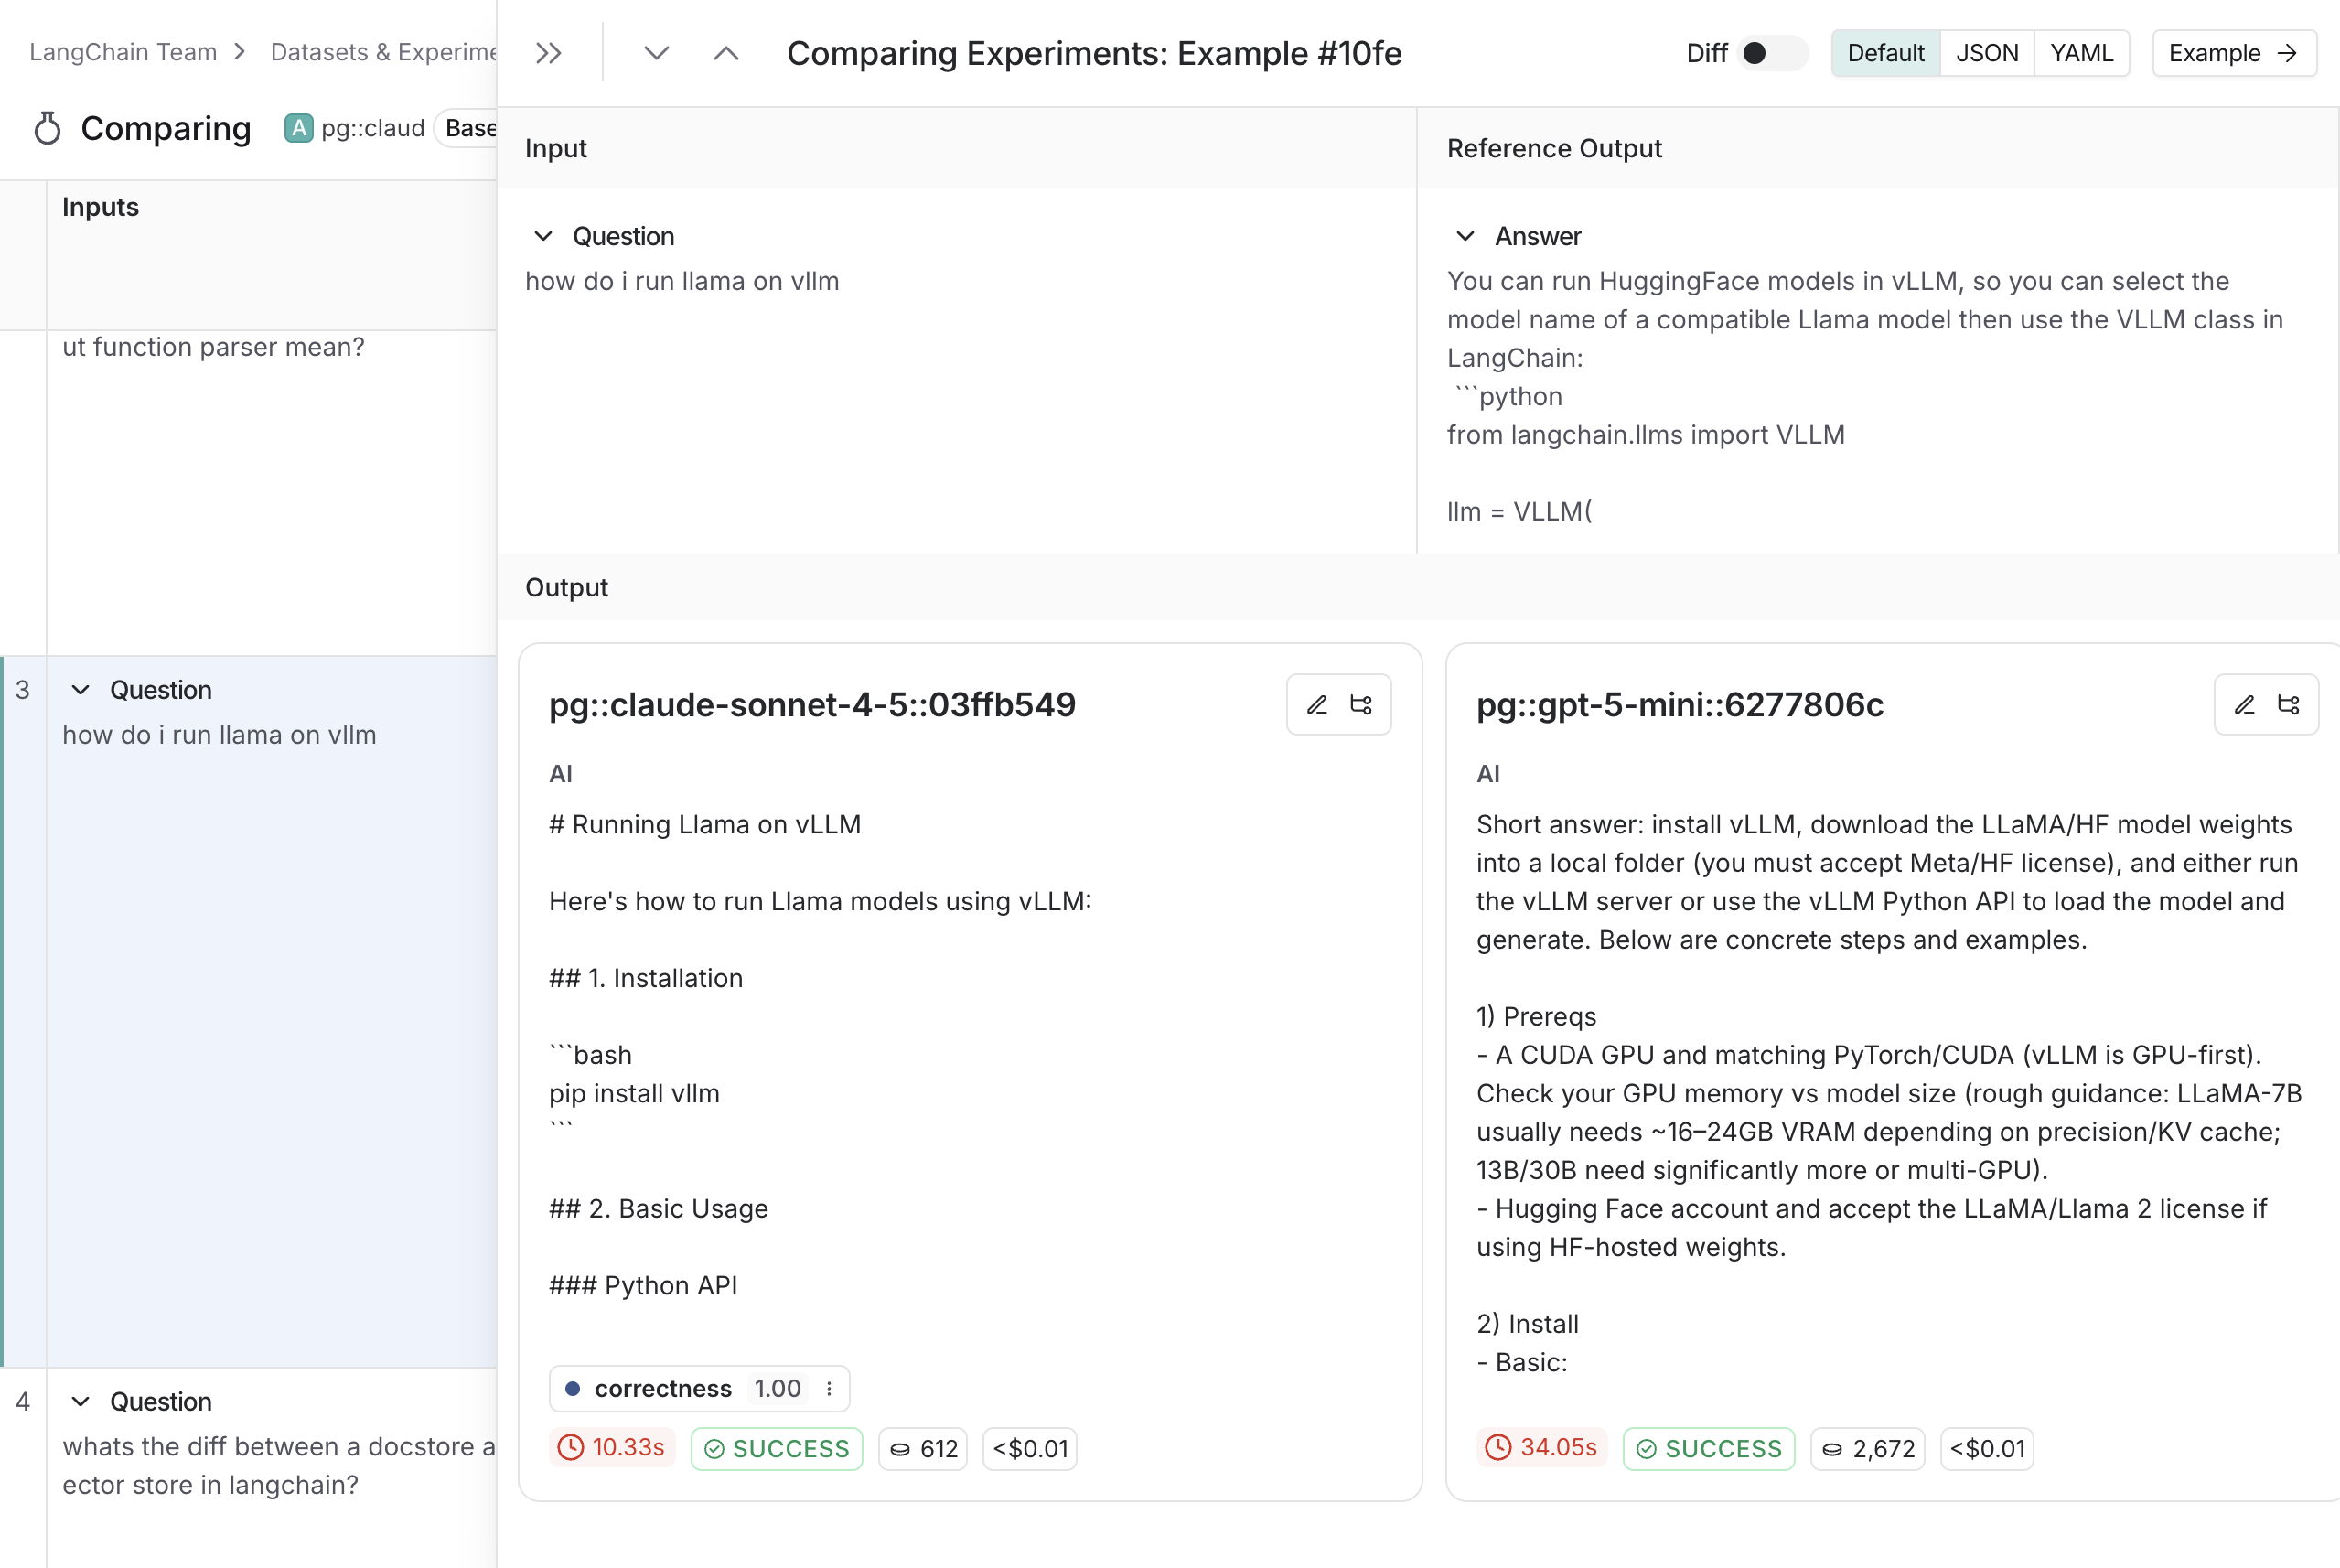Open the Example link with arrow
The image size is (2340, 1568).
[2233, 53]
